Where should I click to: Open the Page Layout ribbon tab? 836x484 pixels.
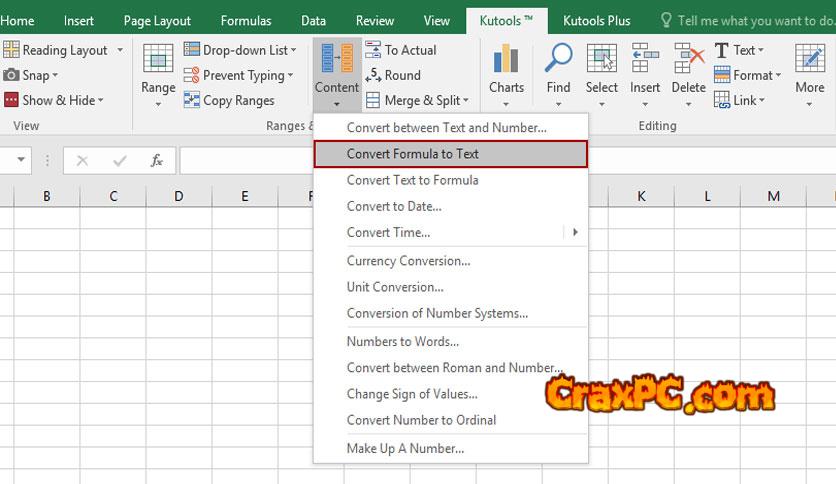pos(157,20)
